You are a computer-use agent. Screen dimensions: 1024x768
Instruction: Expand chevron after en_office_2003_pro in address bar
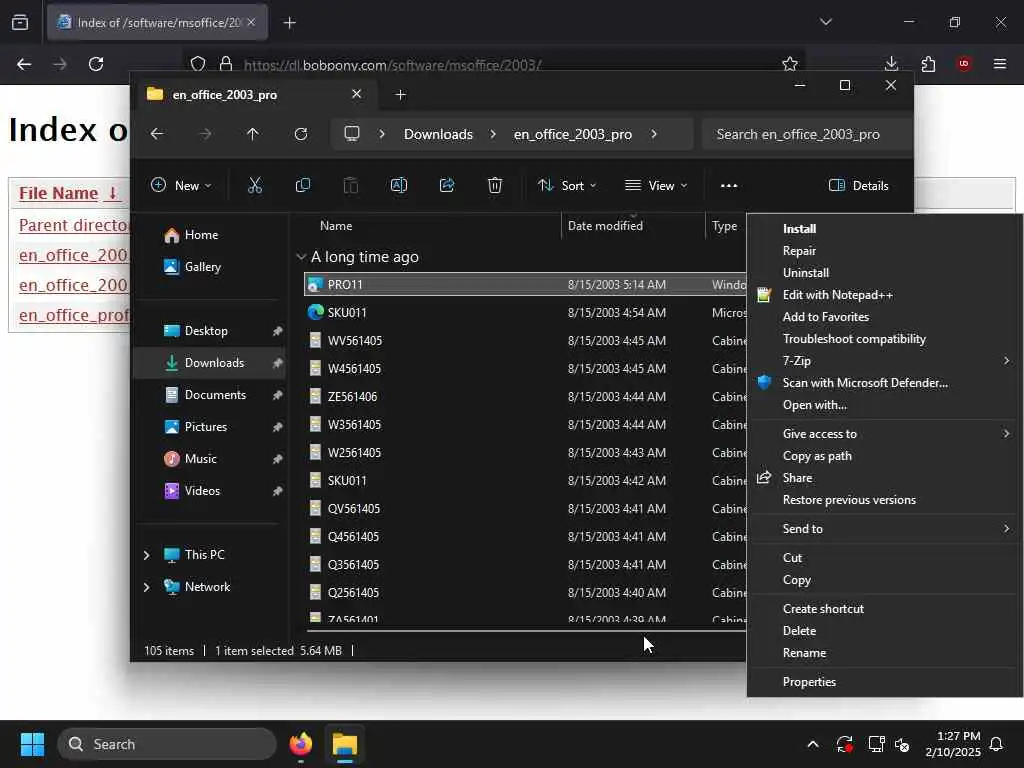point(654,134)
